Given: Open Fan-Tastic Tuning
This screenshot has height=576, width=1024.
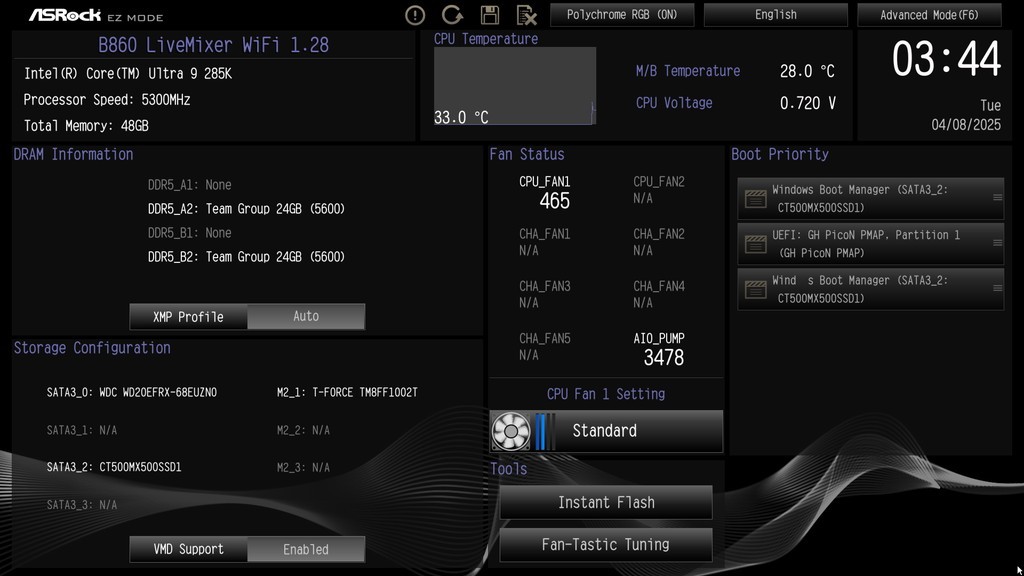Looking at the screenshot, I should pyautogui.click(x=606, y=545).
